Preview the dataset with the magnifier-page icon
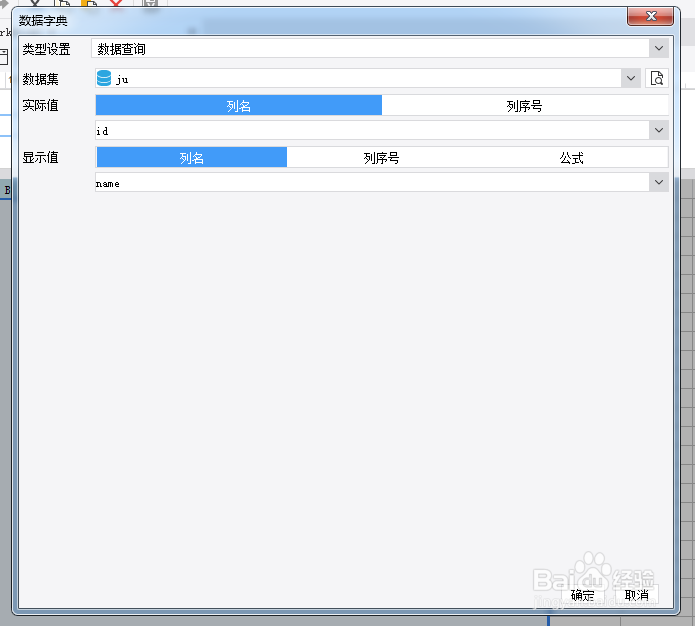The image size is (695, 626). [x=656, y=78]
